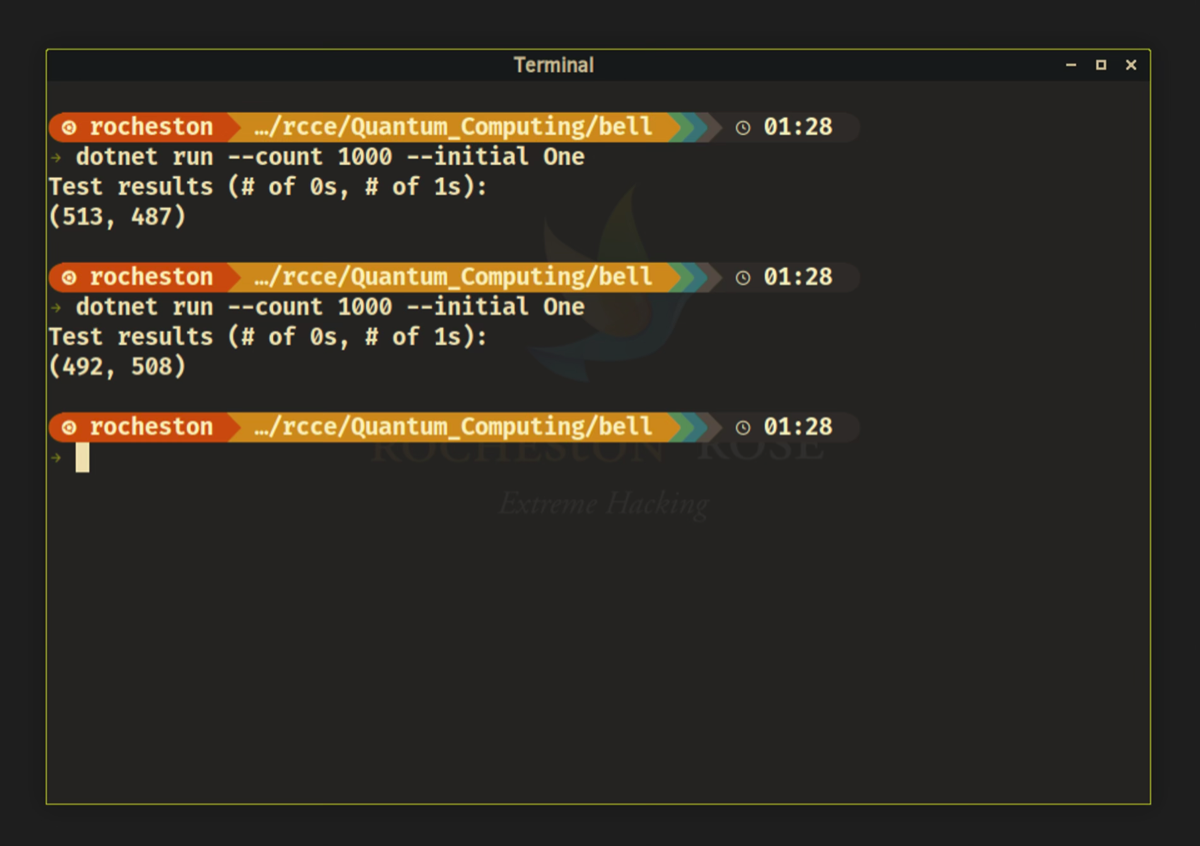The image size is (1200, 846).
Task: Minimize the Terminal window
Action: point(1071,65)
